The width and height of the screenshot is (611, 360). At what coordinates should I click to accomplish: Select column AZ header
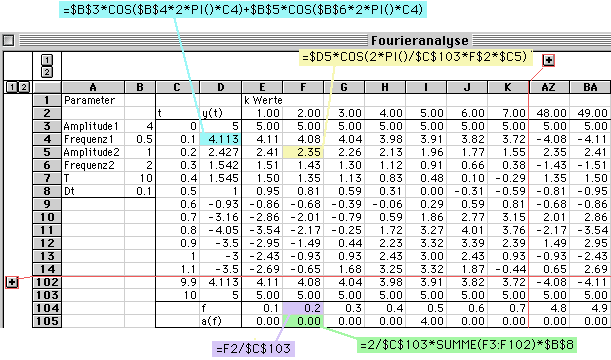[549, 87]
